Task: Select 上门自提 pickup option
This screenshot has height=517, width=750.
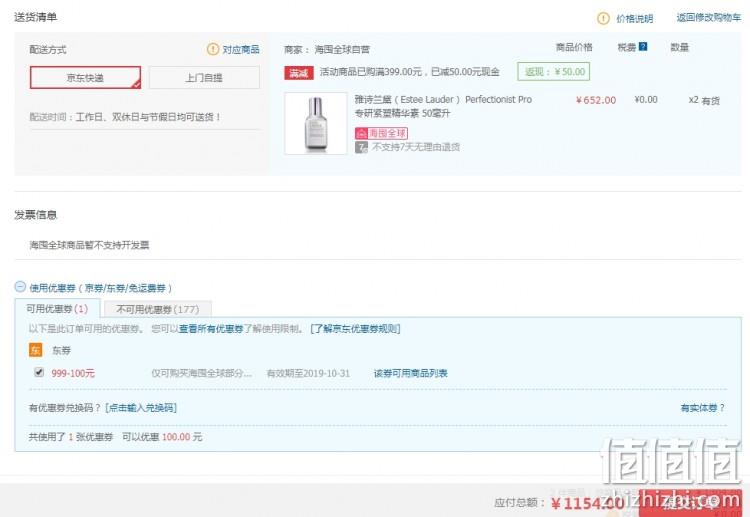Action: click(x=204, y=77)
